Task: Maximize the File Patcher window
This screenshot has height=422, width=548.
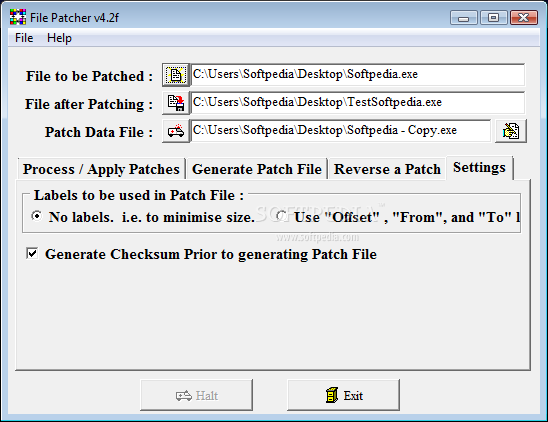Action: 494,17
